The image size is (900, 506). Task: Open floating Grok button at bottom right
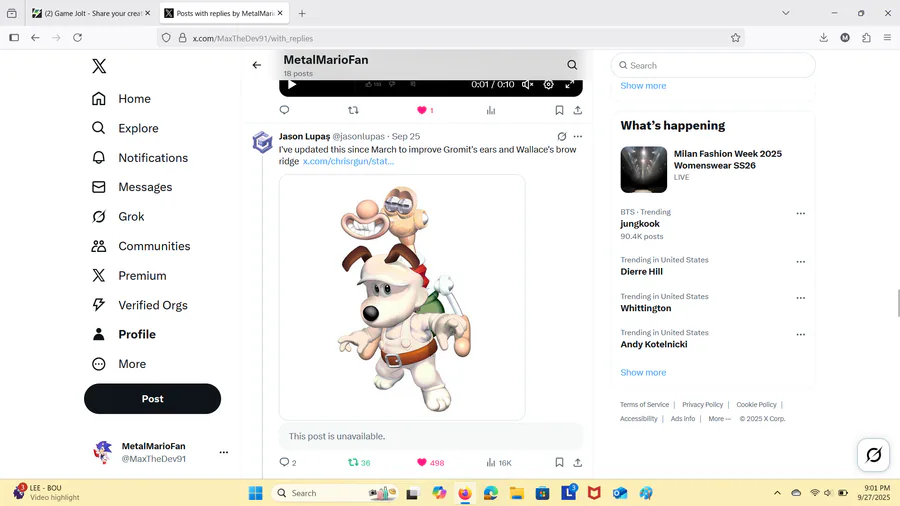pos(873,455)
